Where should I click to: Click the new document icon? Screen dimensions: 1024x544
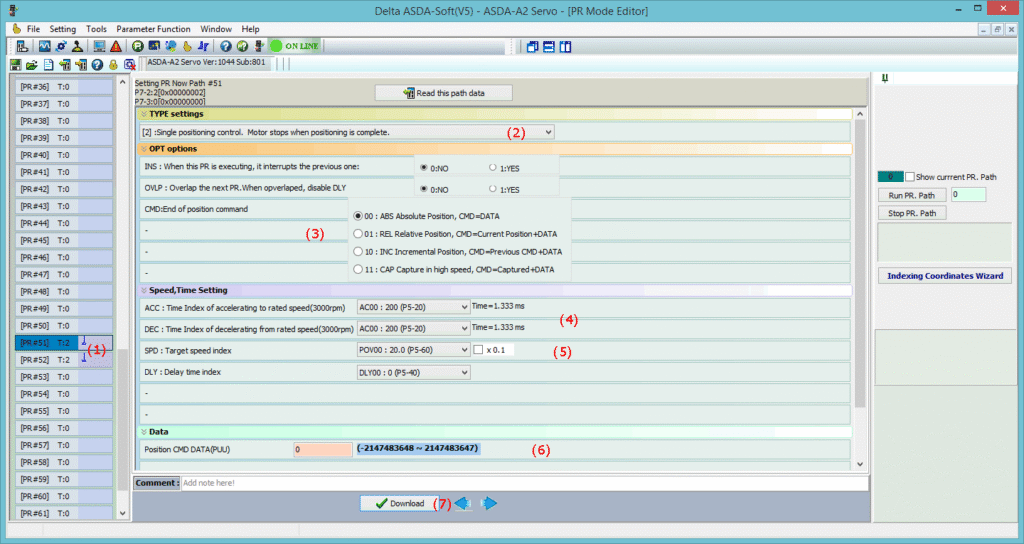48,65
